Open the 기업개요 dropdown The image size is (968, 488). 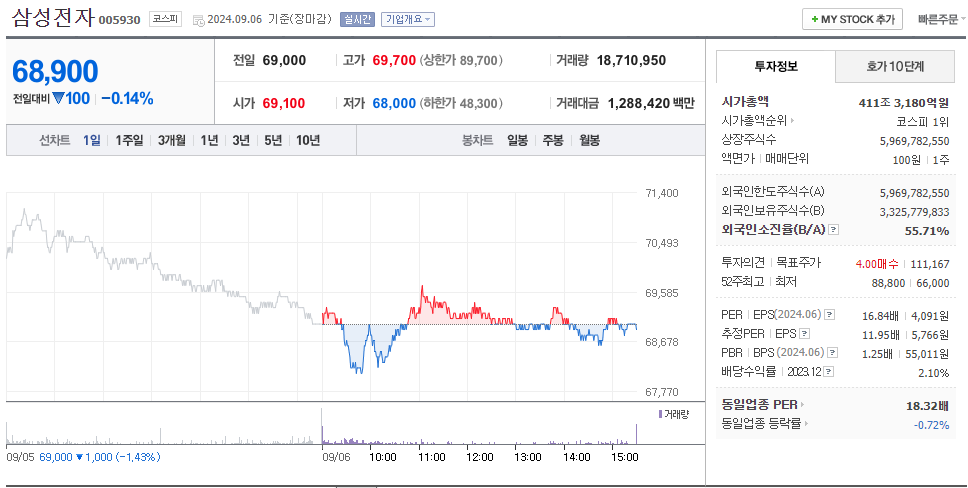407,19
